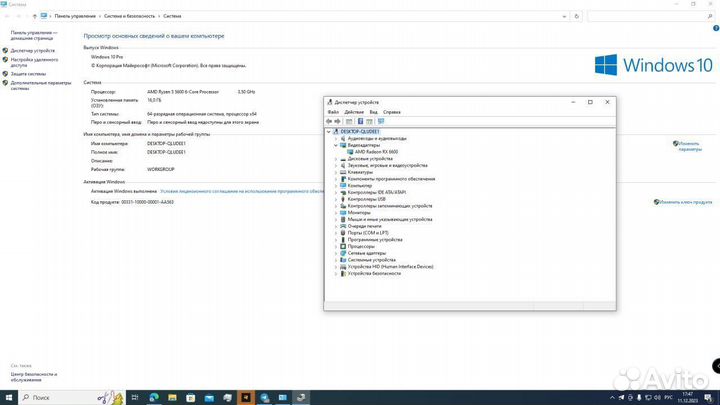Open the notification center icon

(709, 398)
